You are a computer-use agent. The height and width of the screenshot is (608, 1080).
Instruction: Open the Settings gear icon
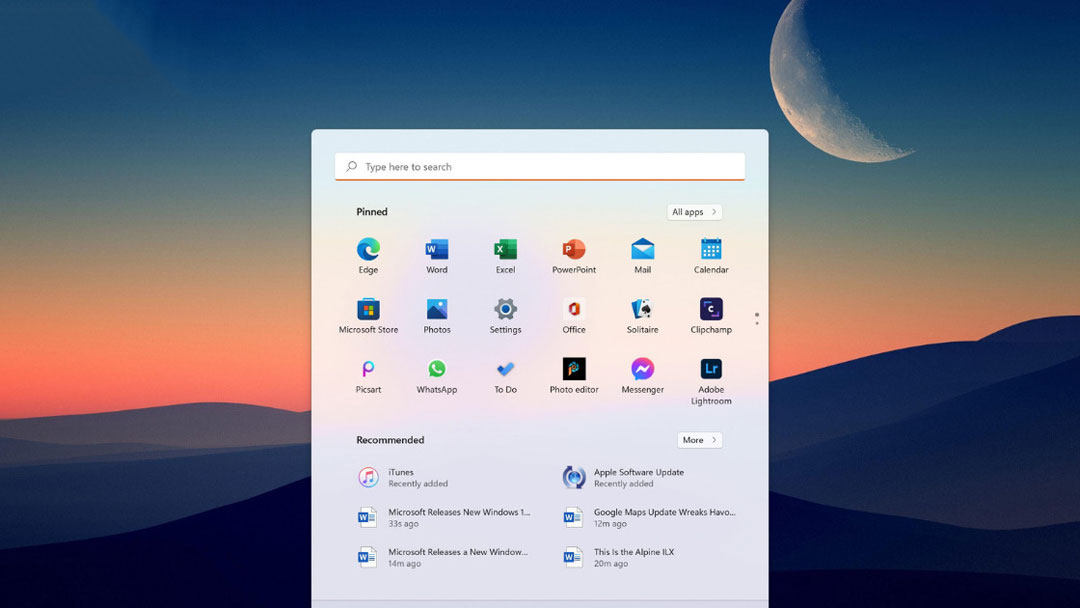[x=505, y=310]
